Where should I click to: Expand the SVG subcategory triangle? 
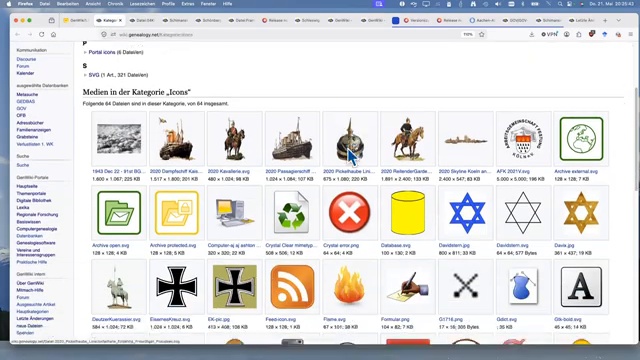coord(85,75)
